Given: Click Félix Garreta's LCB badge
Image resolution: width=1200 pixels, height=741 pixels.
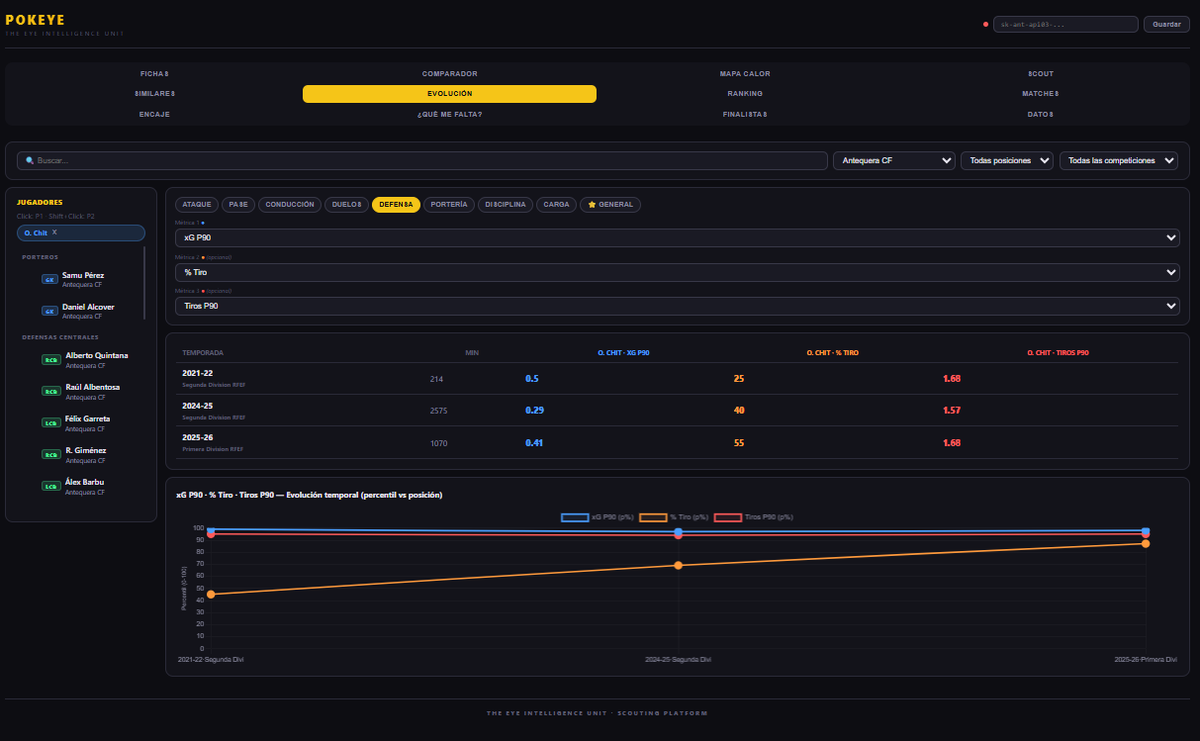Looking at the screenshot, I should [x=50, y=423].
